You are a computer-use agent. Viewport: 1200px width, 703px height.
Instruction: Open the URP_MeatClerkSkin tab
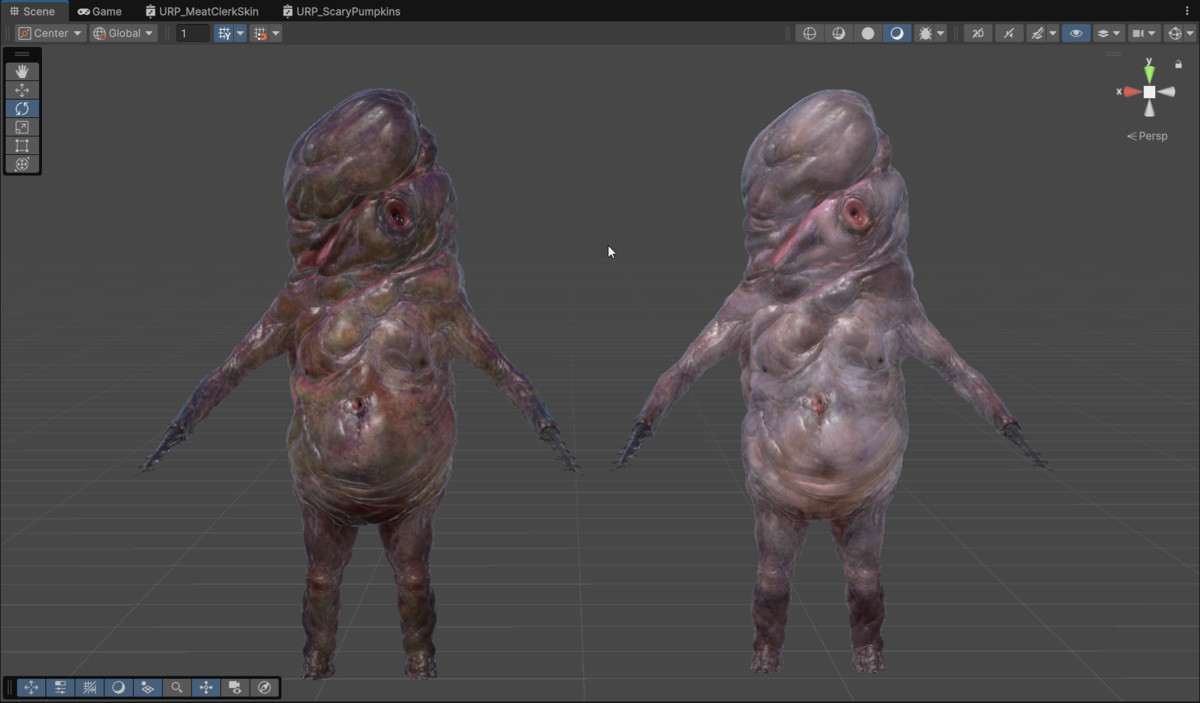(x=201, y=11)
